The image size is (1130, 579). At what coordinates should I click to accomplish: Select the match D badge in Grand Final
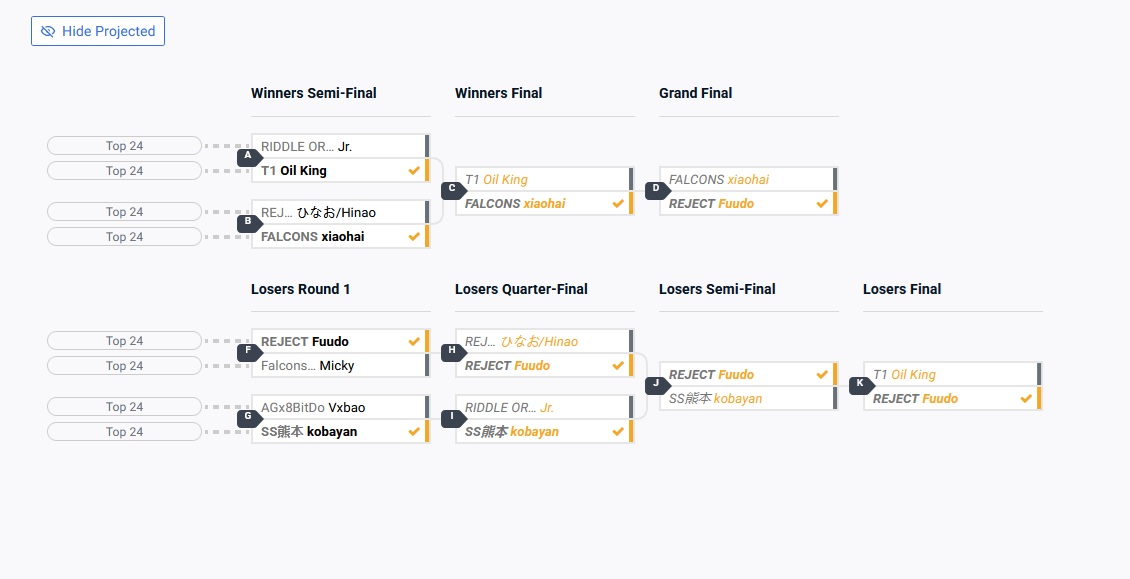coord(657,189)
